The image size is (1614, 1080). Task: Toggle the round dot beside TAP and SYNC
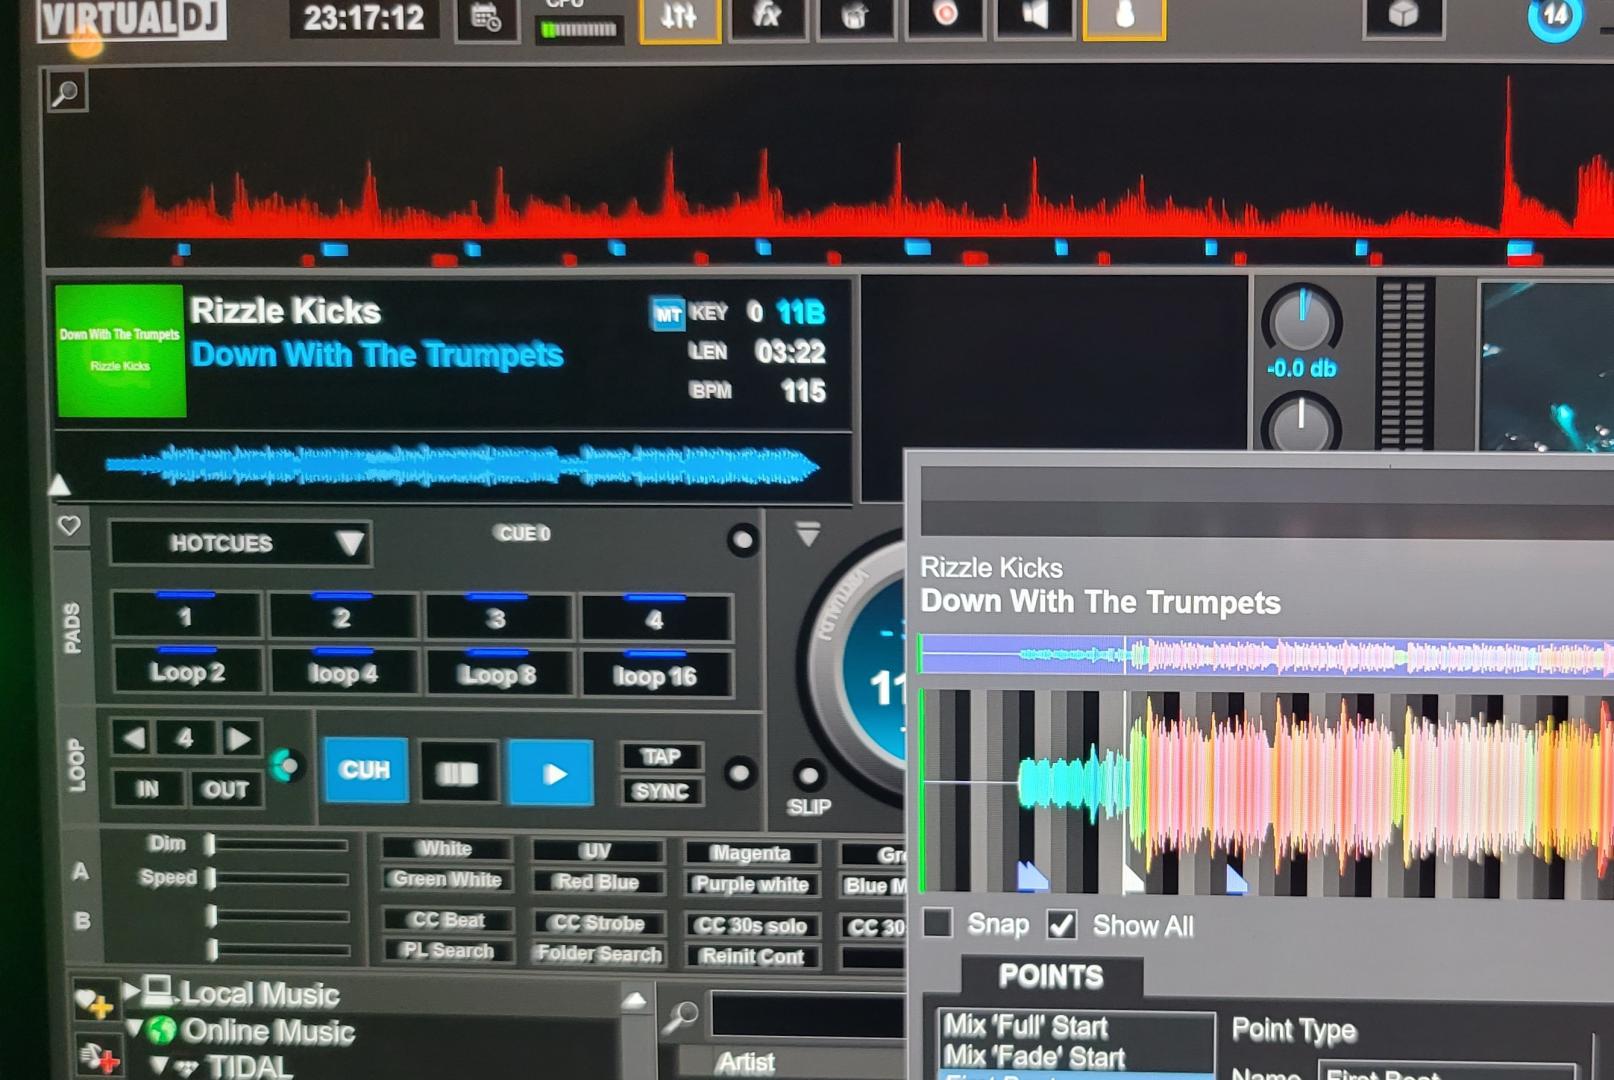pos(740,773)
